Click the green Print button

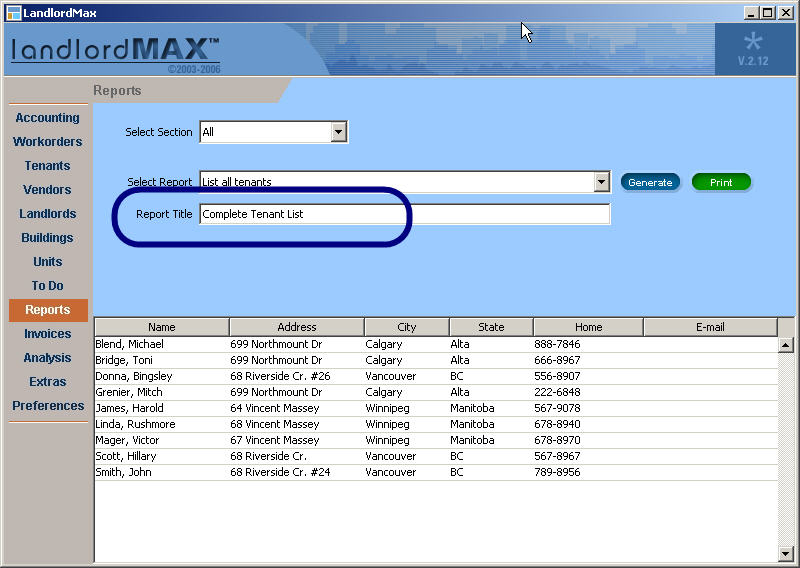coord(721,182)
